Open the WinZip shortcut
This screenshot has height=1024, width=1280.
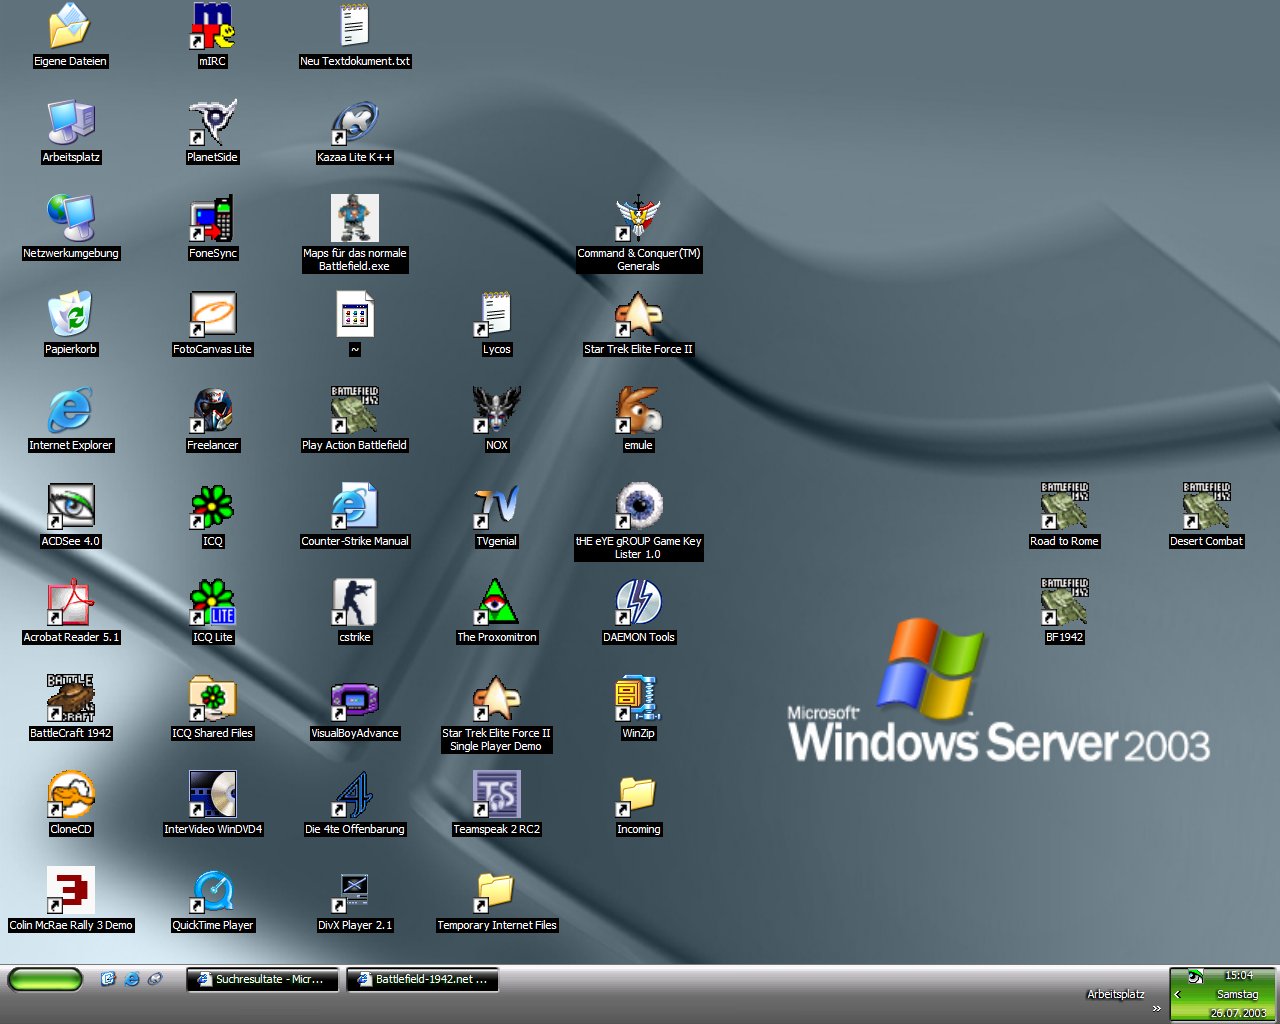638,699
